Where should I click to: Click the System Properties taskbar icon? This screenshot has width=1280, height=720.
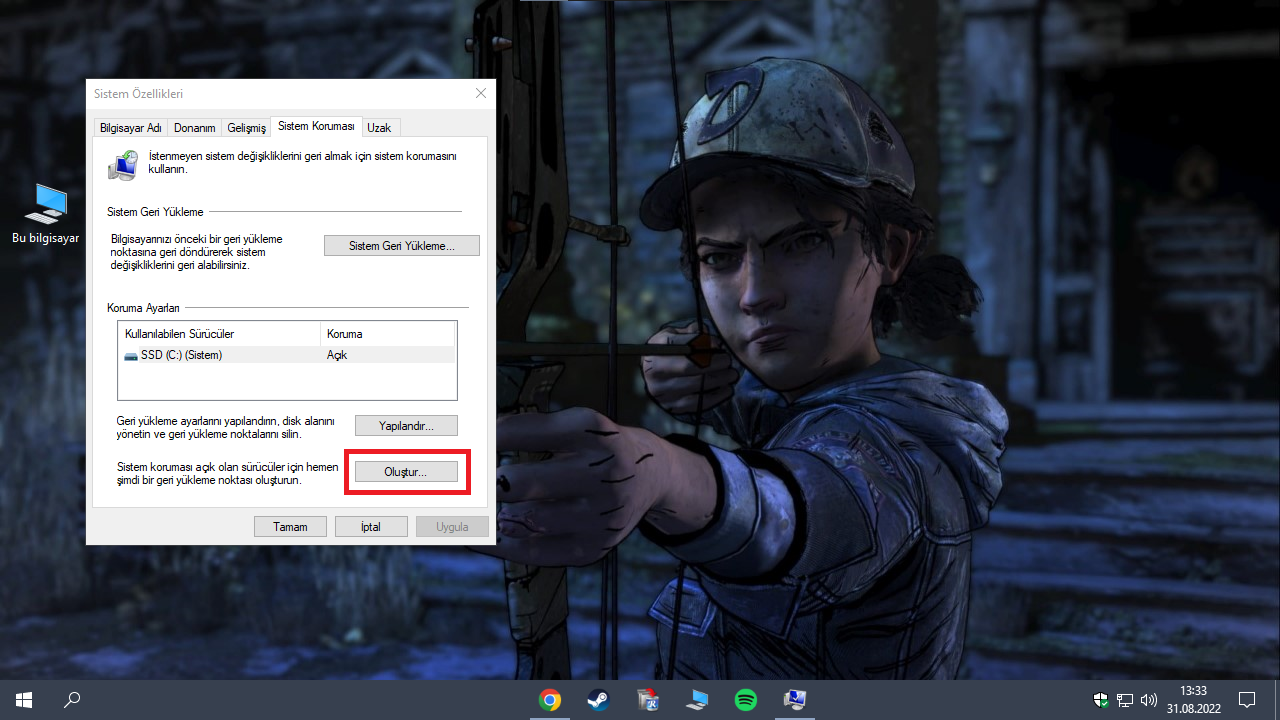tap(795, 700)
